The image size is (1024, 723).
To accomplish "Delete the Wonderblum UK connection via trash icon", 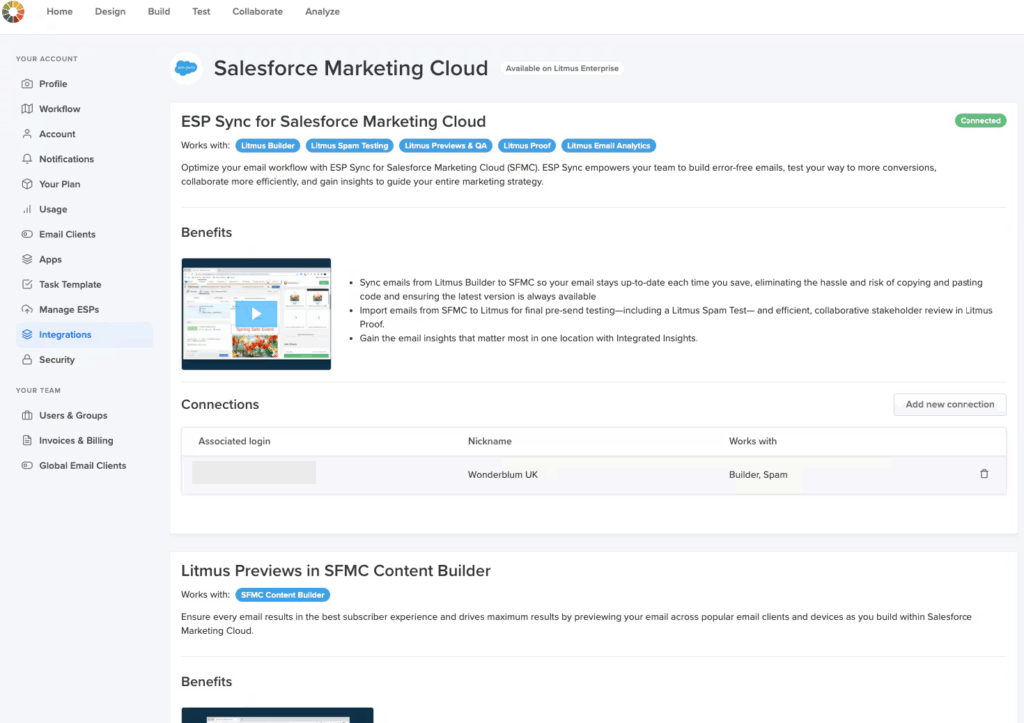I will (x=984, y=474).
